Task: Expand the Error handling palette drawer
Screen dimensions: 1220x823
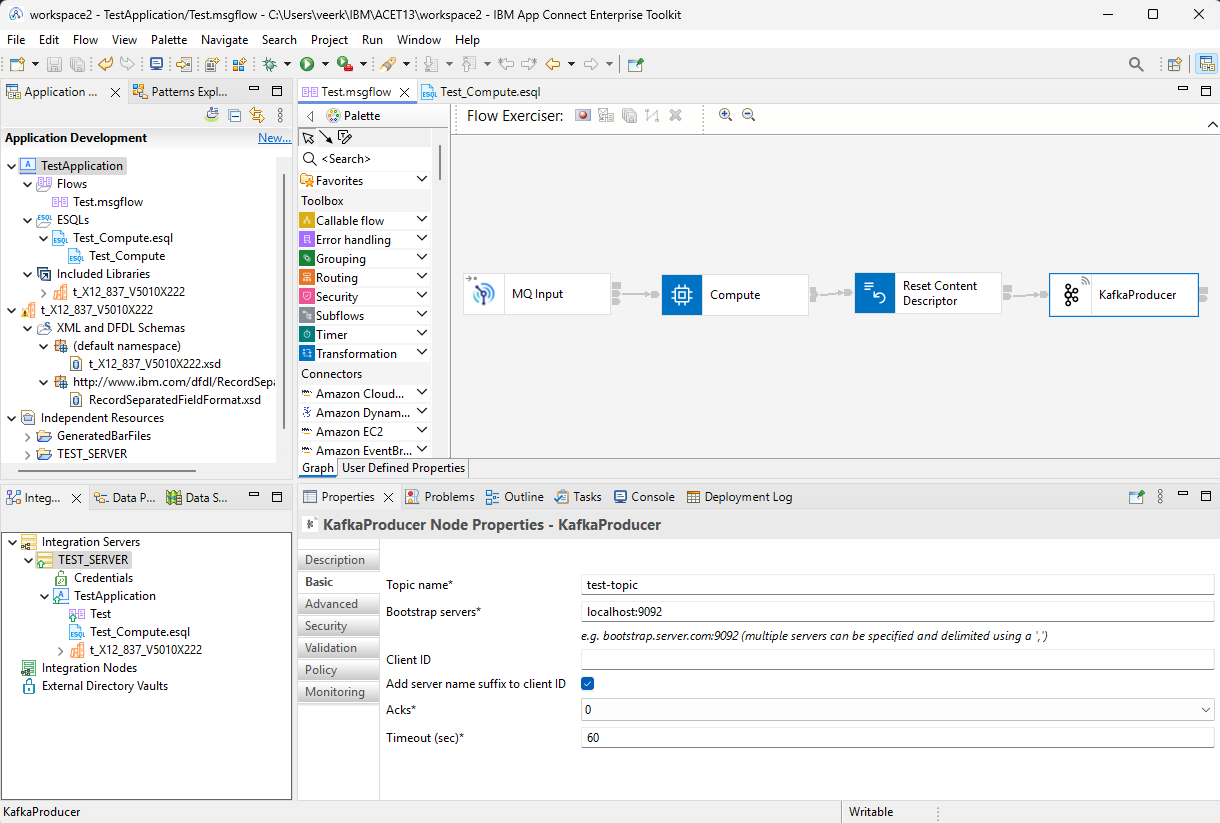Action: [x=421, y=239]
